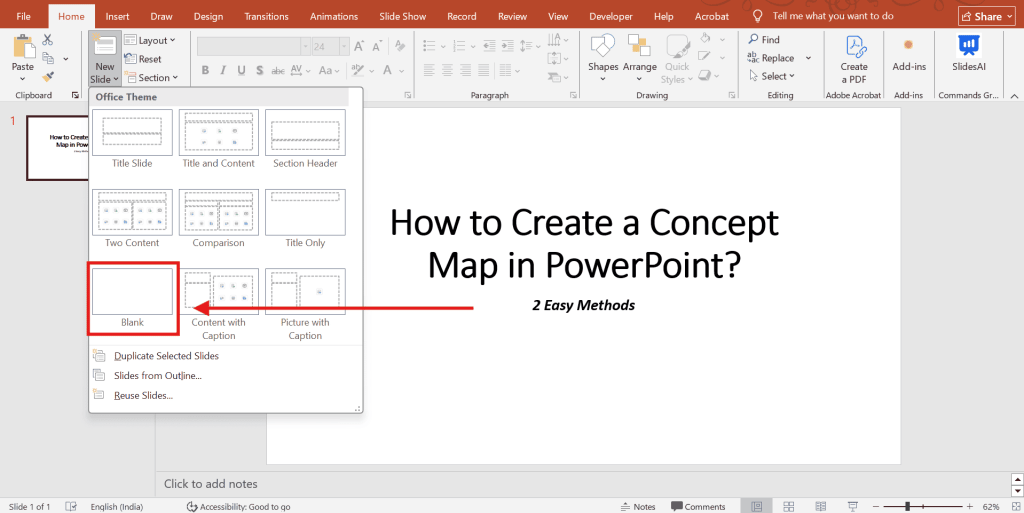Collapse the ribbon chevron
This screenshot has height=513, width=1024.
click(1014, 96)
